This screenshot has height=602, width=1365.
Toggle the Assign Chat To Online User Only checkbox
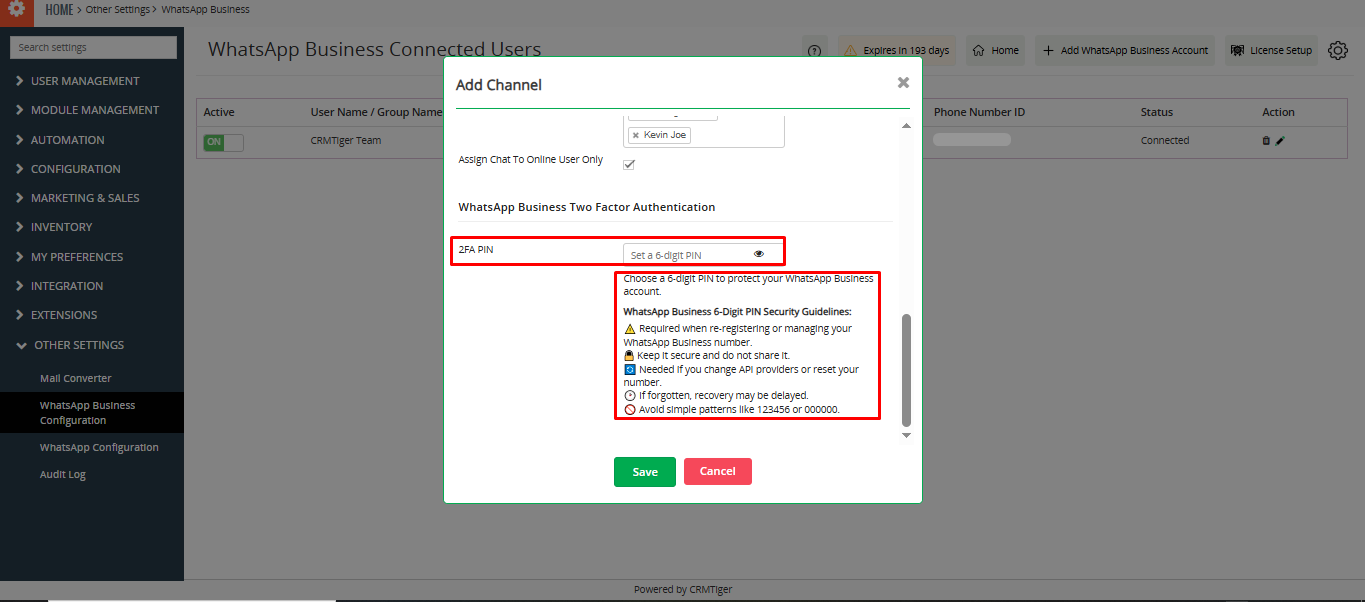tap(629, 164)
